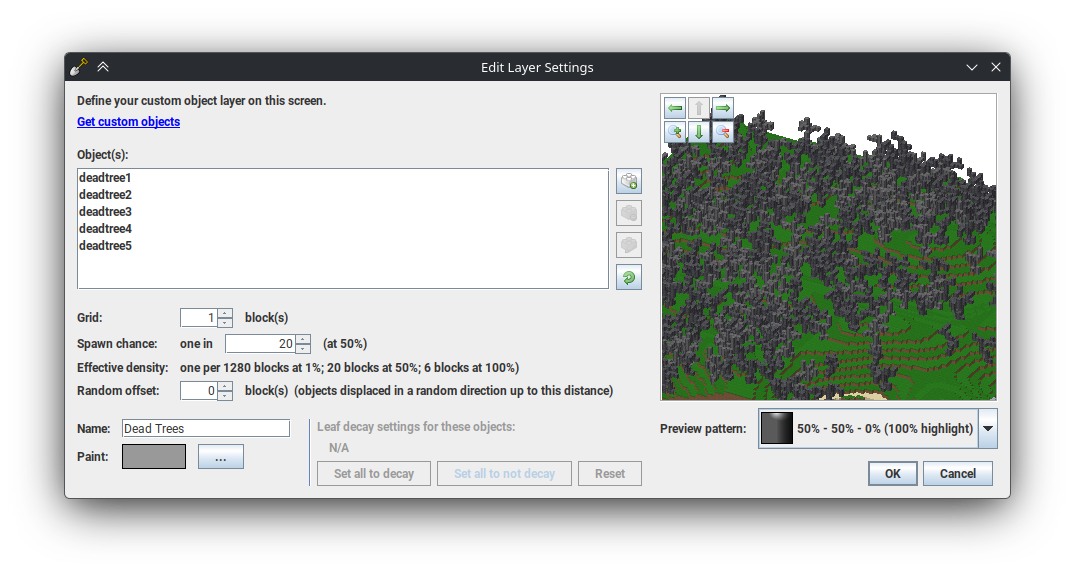Image resolution: width=1075 pixels, height=575 pixels.
Task: Rotate preview right with green right arrow
Action: coord(722,108)
